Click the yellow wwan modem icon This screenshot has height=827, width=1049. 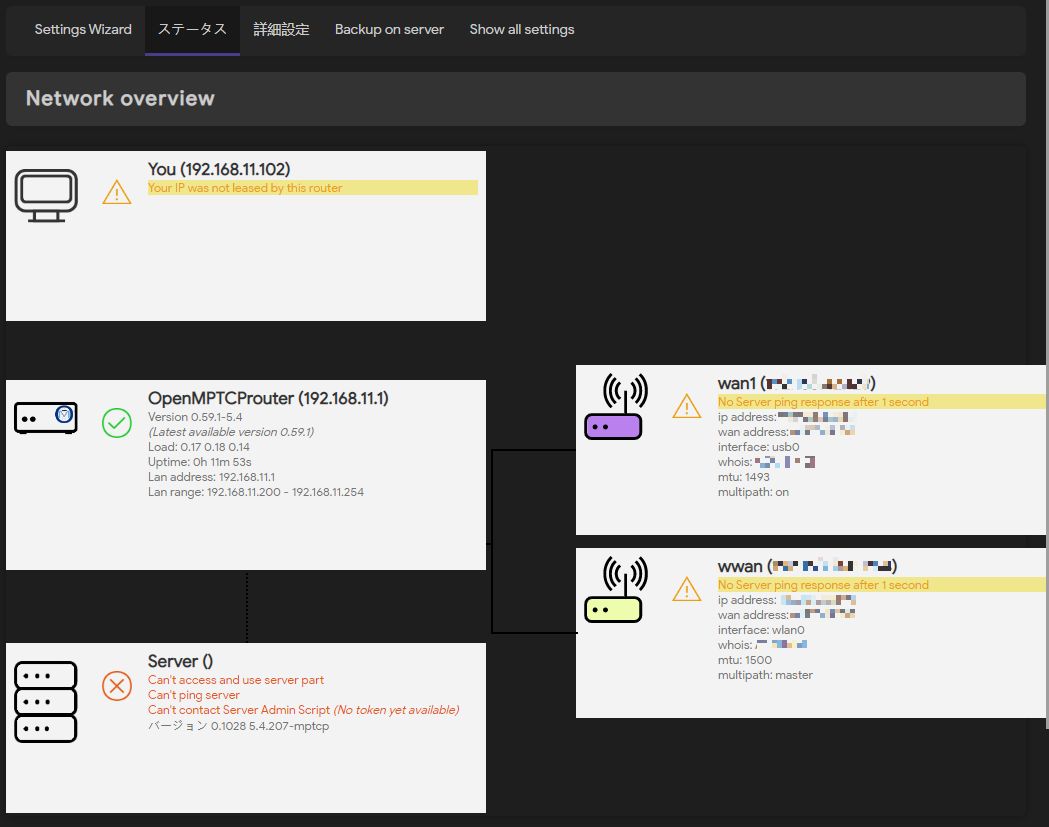pos(616,589)
